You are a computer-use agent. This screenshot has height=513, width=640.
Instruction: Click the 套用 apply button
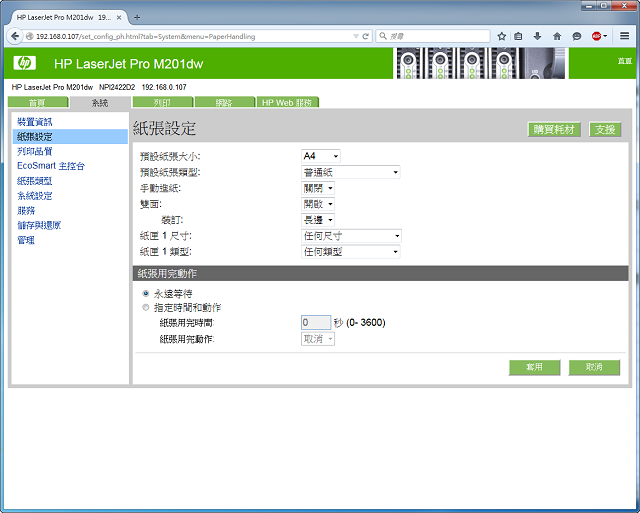click(534, 367)
